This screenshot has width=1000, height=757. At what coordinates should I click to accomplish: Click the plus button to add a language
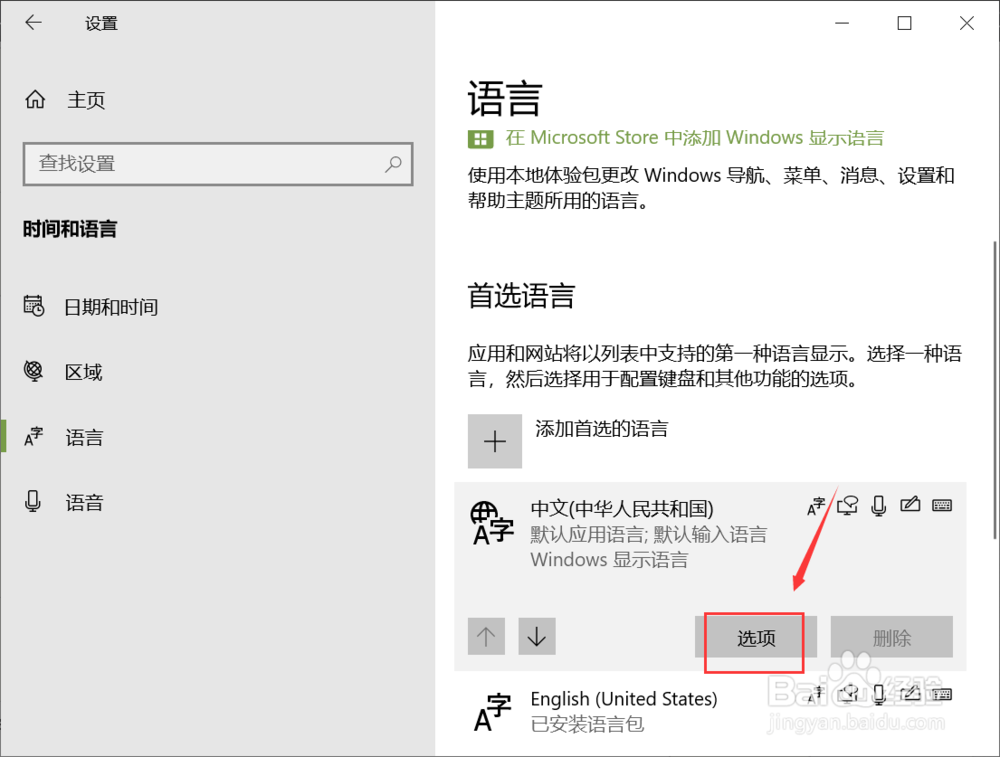[495, 441]
